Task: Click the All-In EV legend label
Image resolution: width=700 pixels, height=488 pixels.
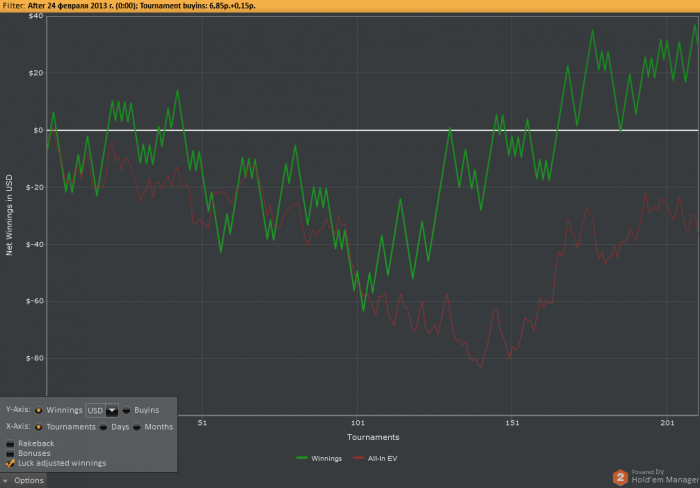Action: [383, 459]
